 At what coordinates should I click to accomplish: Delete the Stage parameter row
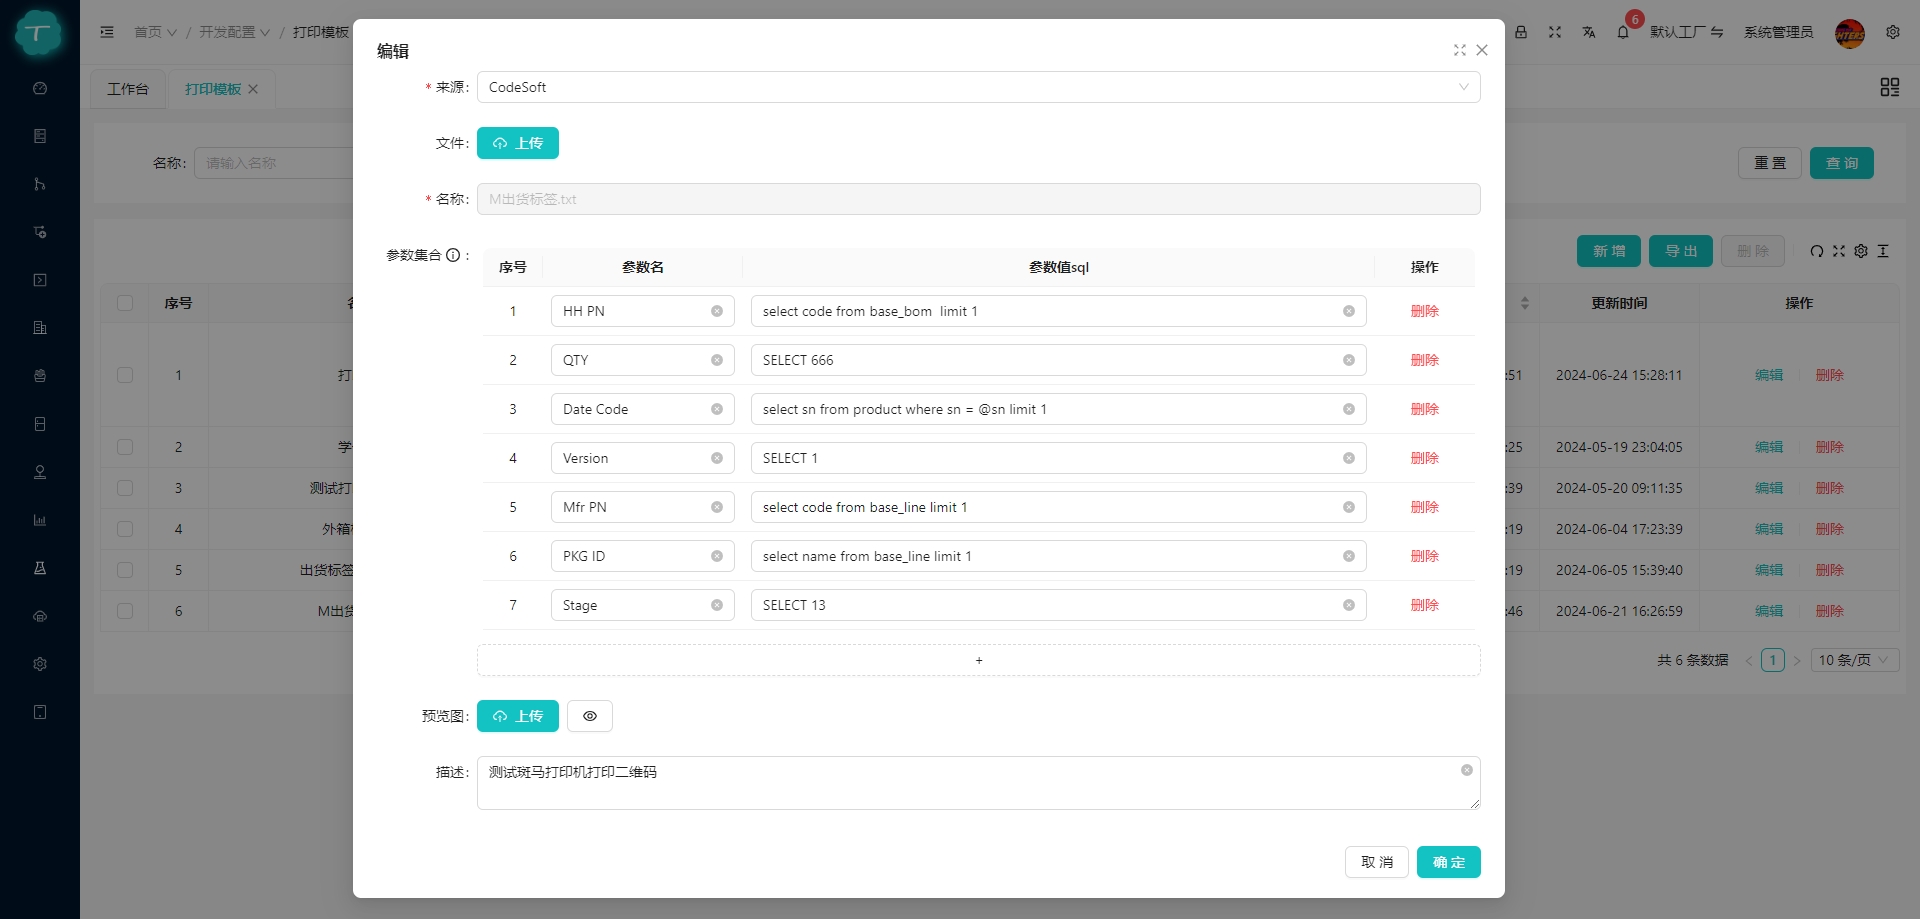(1424, 605)
